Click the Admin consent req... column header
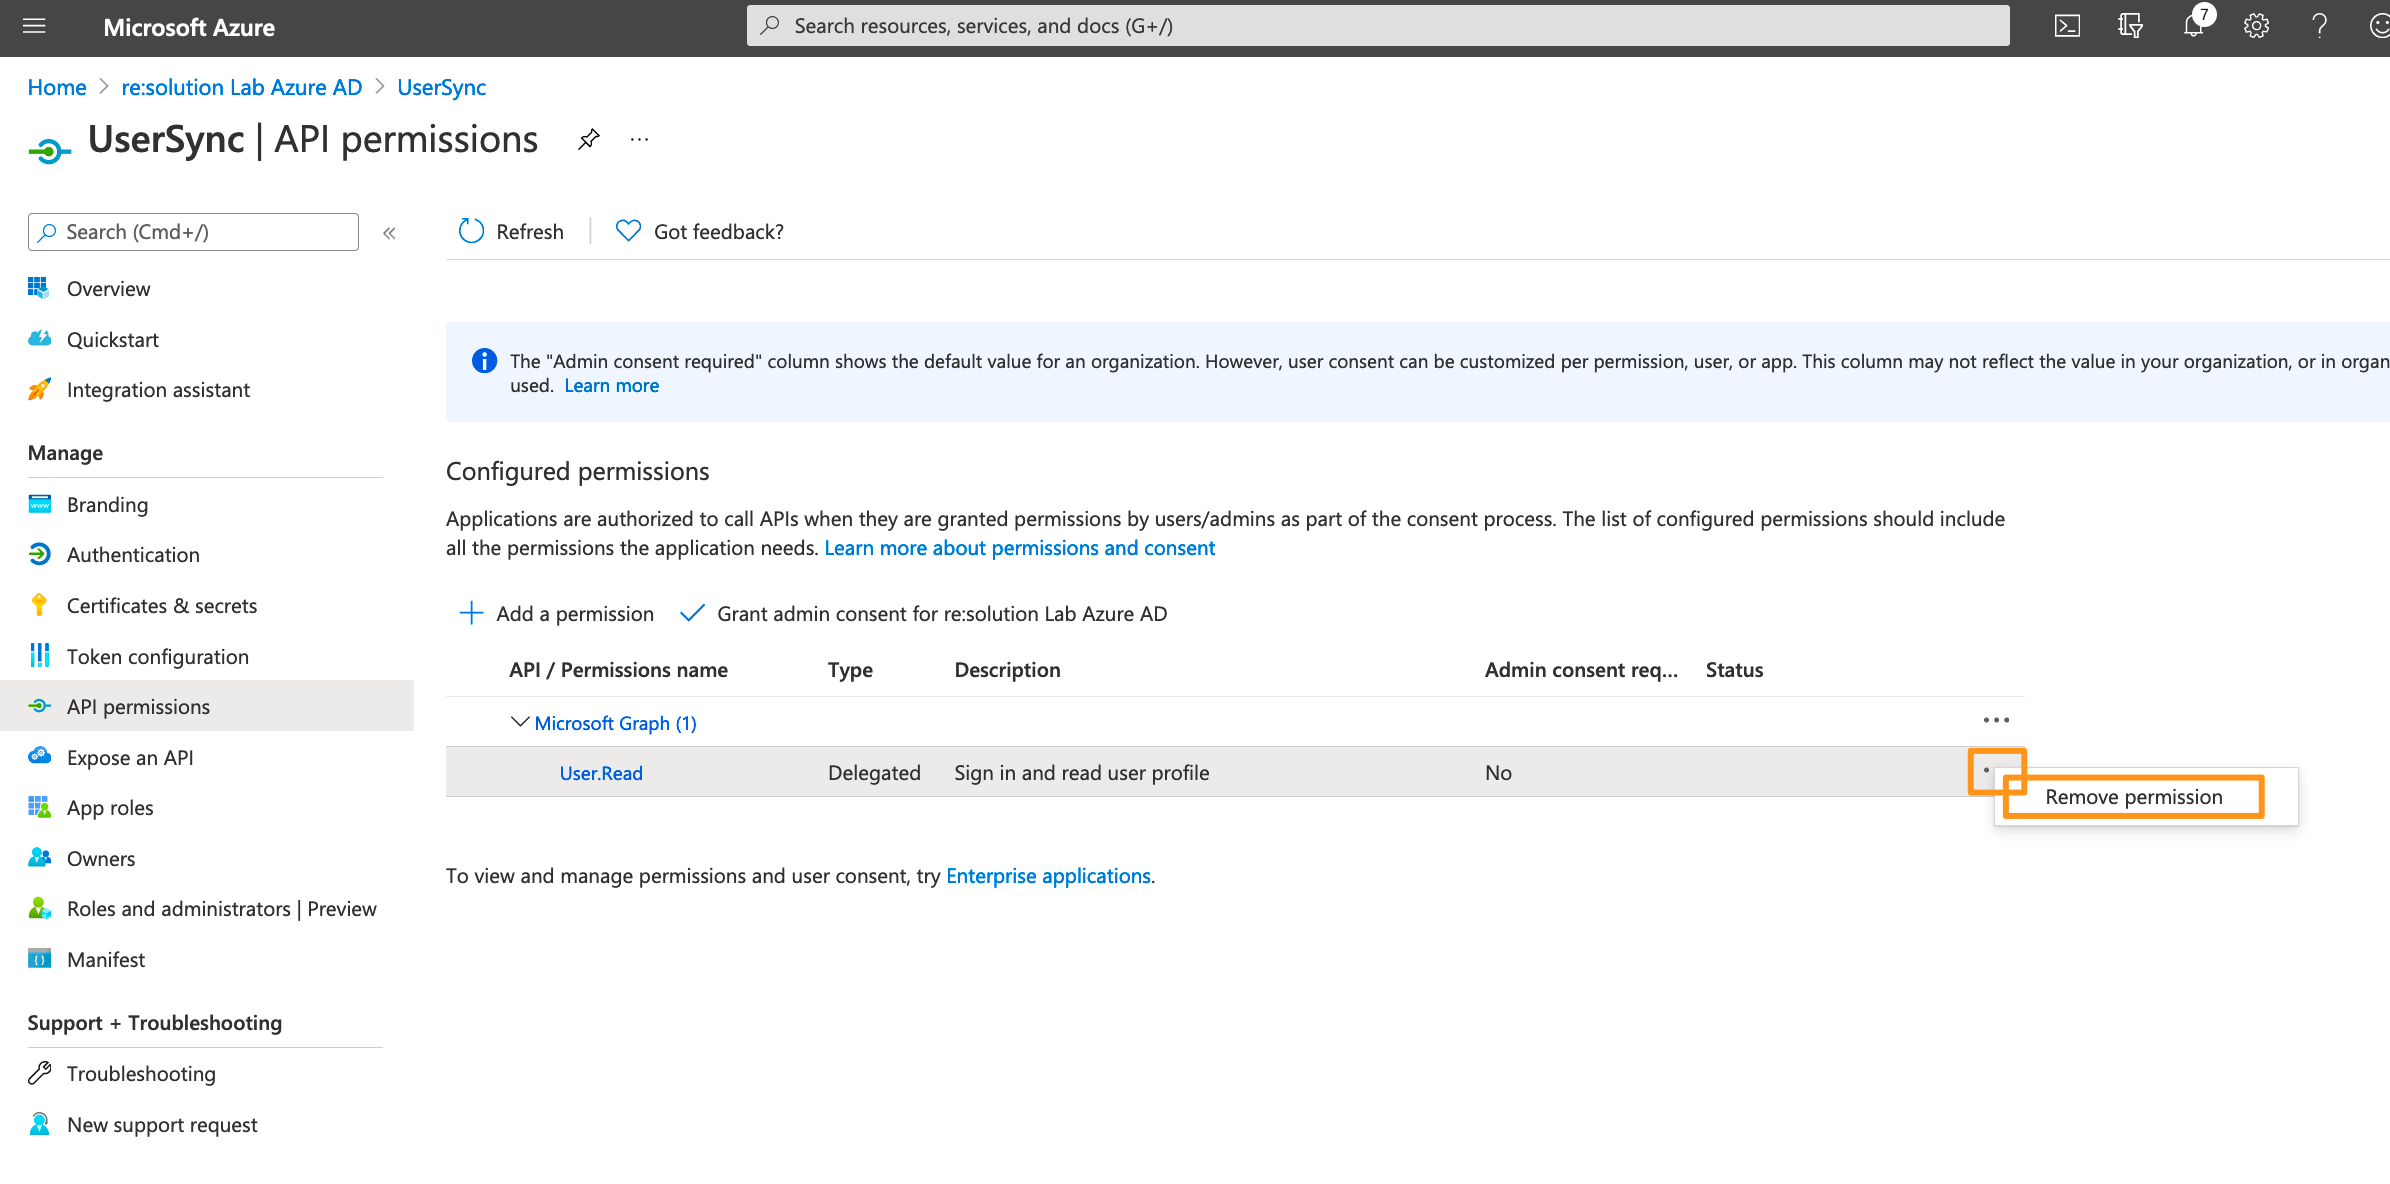The width and height of the screenshot is (2390, 1184). [x=1581, y=670]
